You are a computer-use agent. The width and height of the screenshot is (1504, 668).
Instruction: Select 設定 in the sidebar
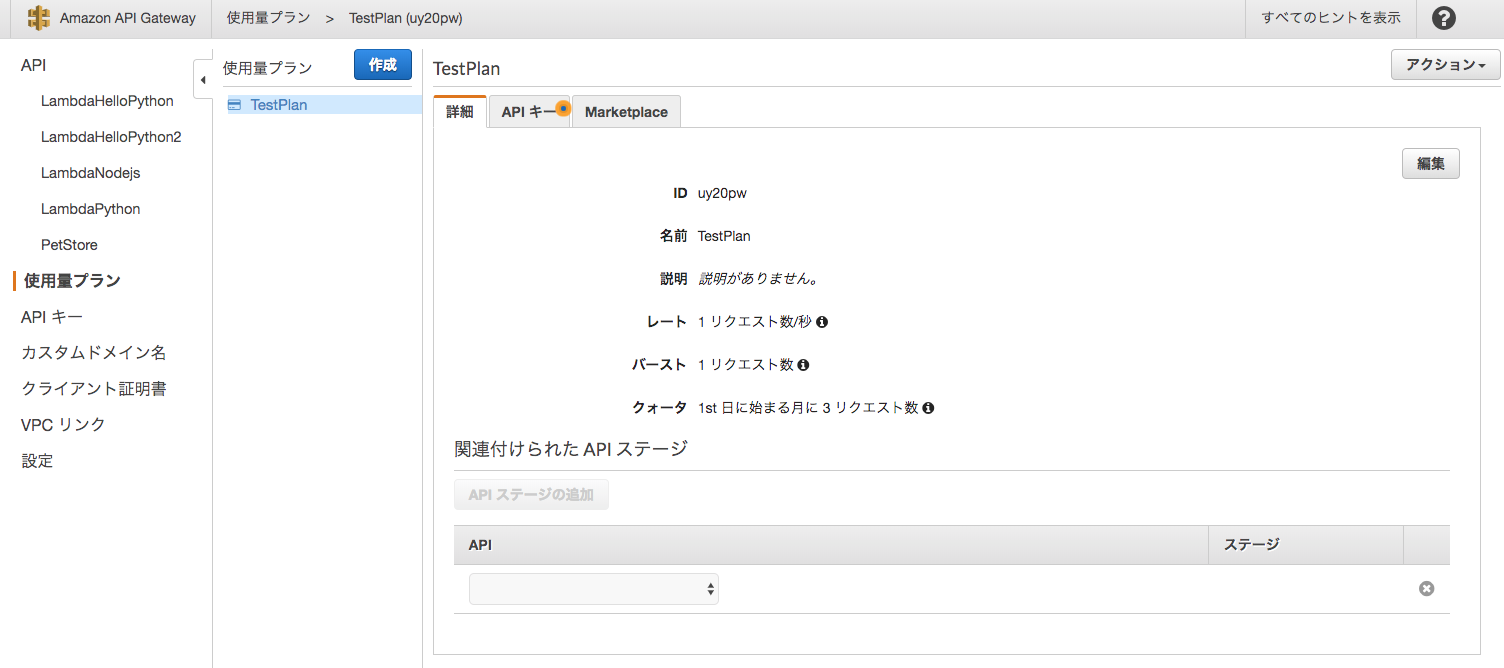[36, 460]
